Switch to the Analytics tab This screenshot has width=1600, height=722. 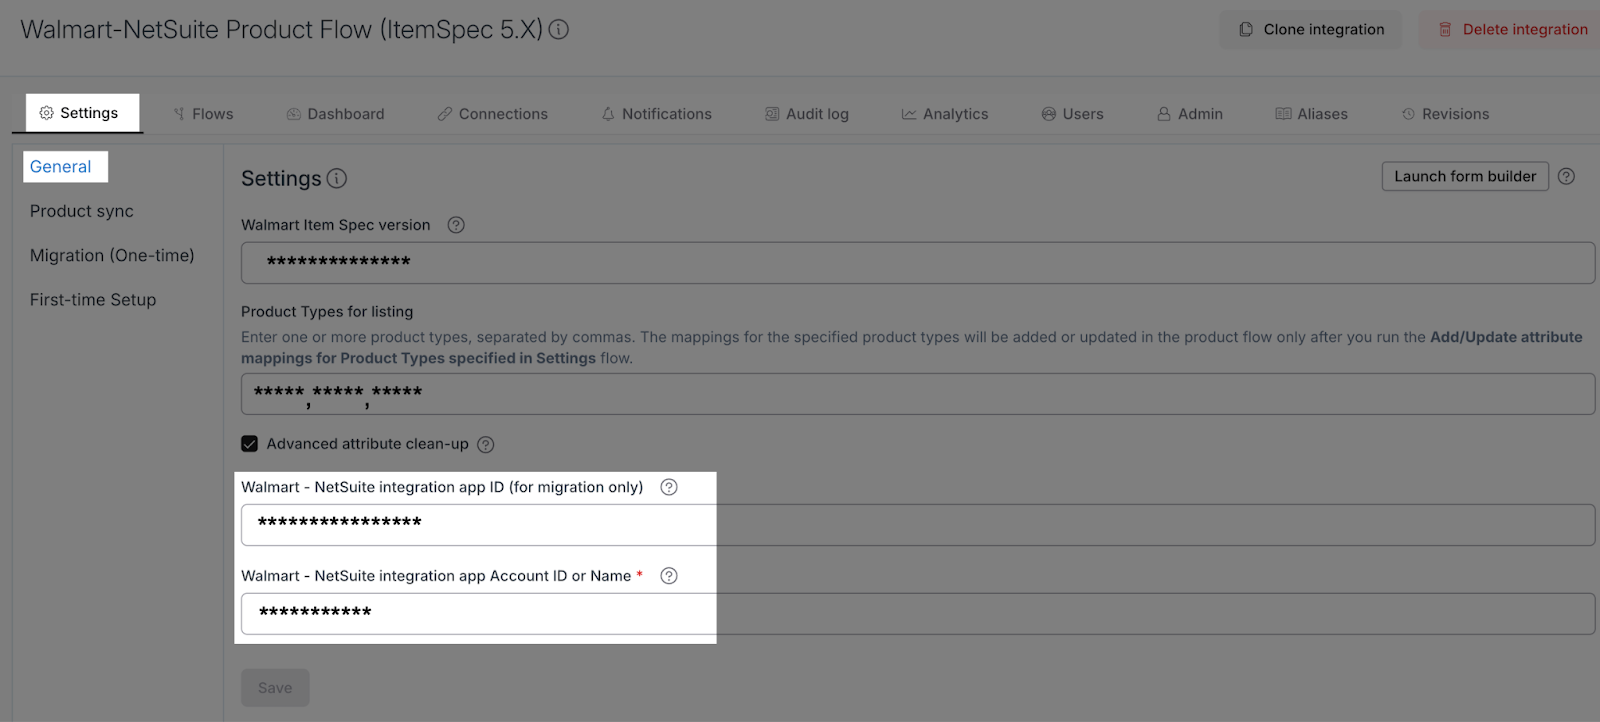click(944, 114)
